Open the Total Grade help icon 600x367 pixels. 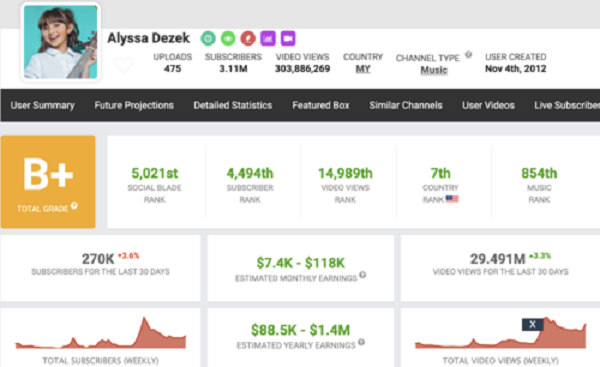click(x=74, y=206)
